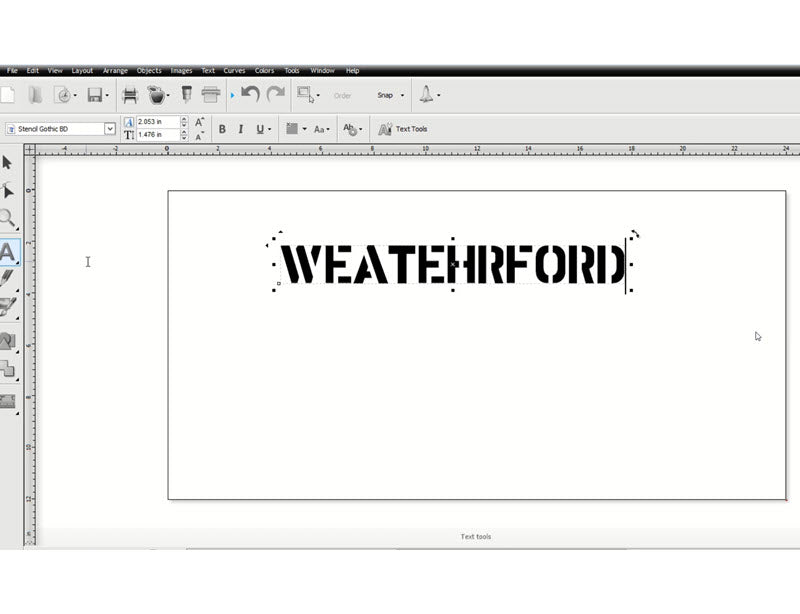Click the Save floppy disk icon
The image size is (800, 614).
click(x=95, y=95)
